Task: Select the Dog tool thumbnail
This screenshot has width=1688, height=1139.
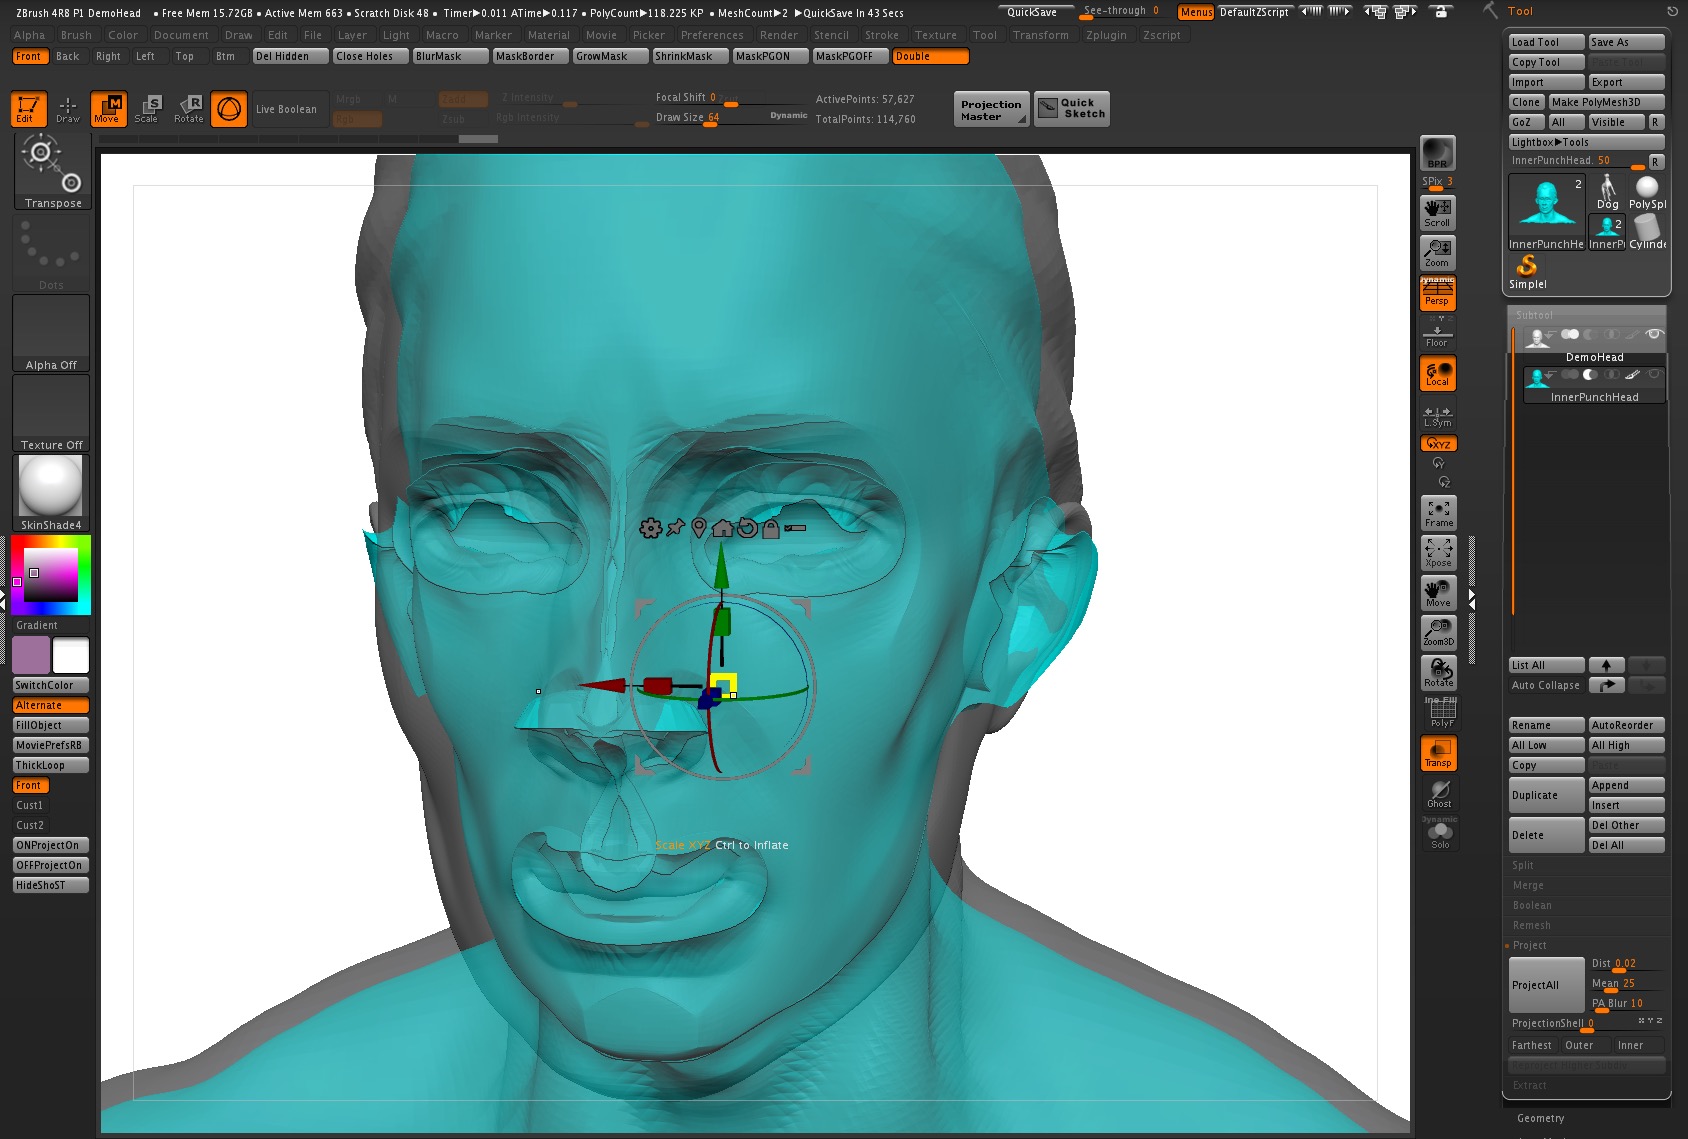Action: point(1607,191)
